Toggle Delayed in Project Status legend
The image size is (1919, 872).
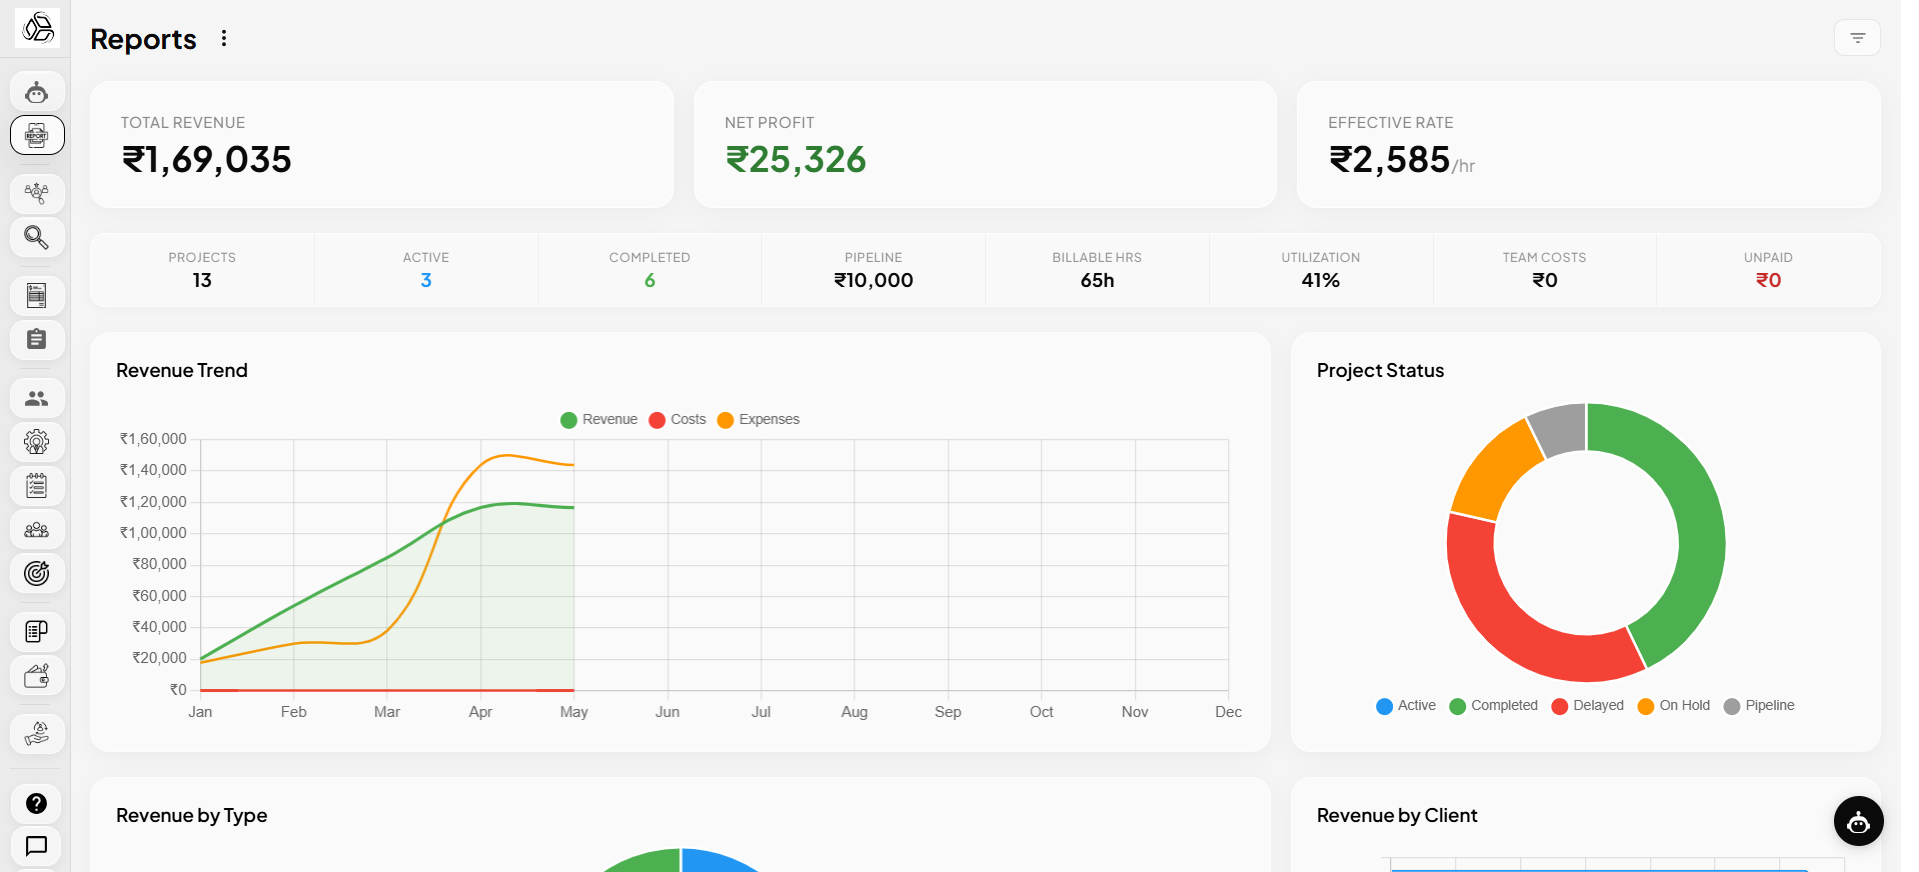[x=1588, y=706]
